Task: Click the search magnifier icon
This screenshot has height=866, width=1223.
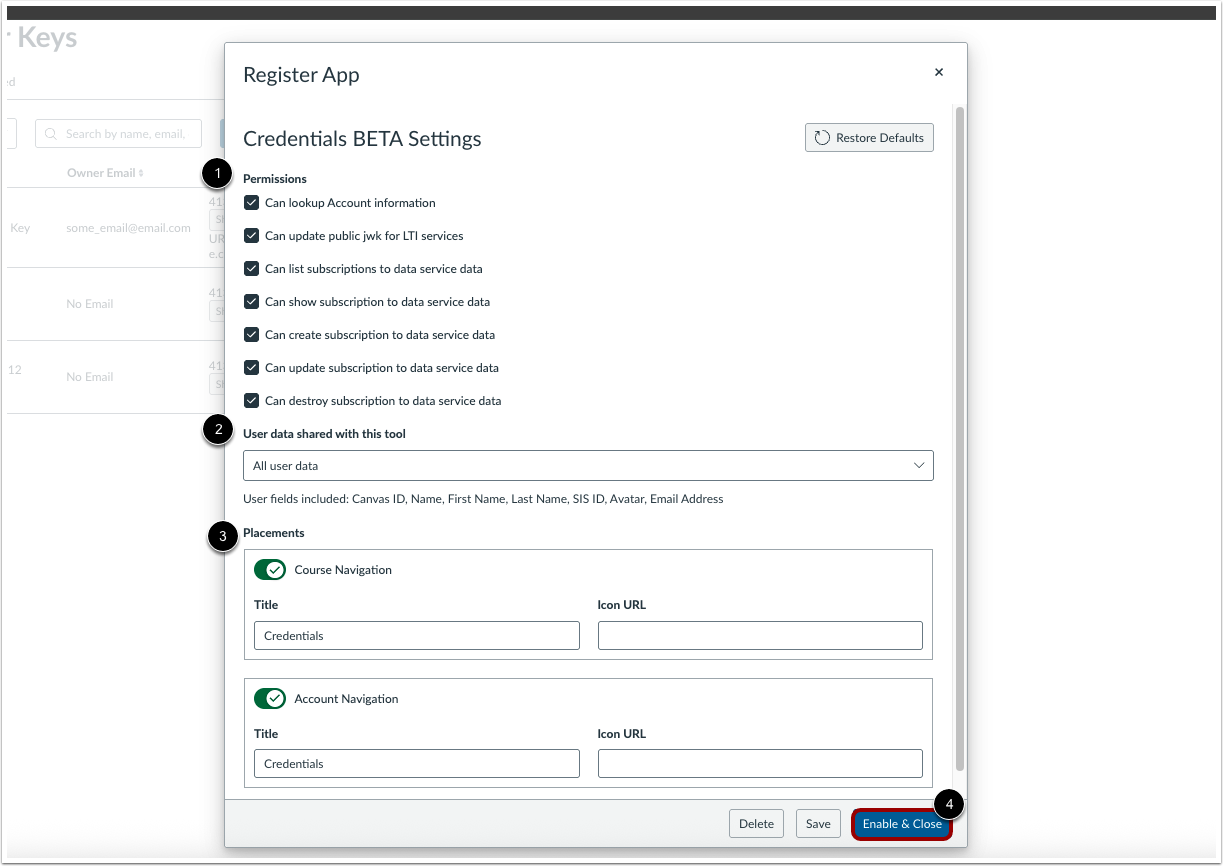Action: (x=50, y=133)
